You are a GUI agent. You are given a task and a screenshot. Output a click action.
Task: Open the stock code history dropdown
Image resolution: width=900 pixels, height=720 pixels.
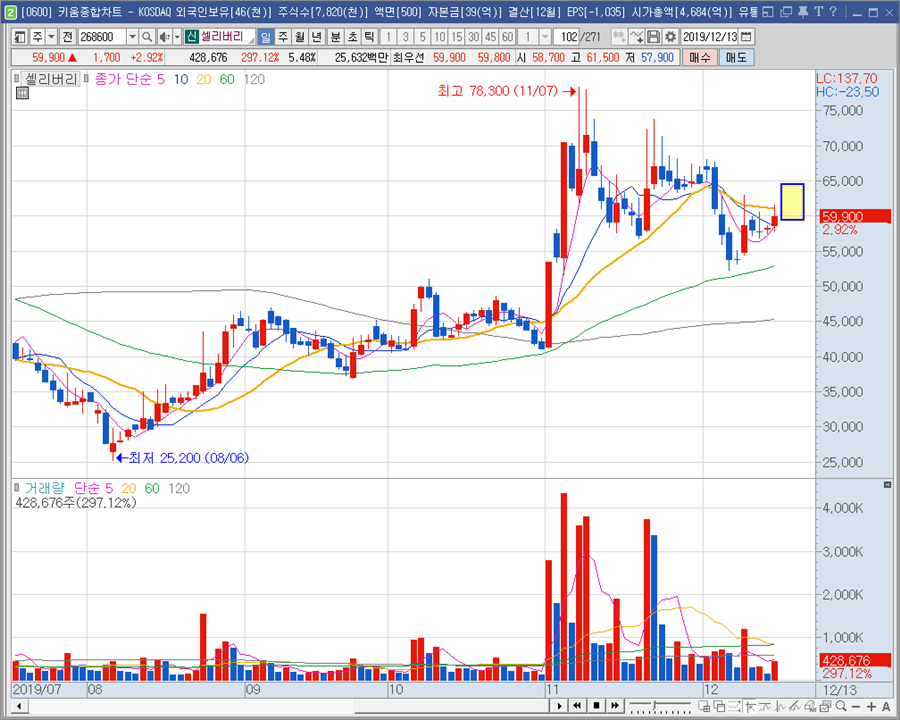pos(132,37)
